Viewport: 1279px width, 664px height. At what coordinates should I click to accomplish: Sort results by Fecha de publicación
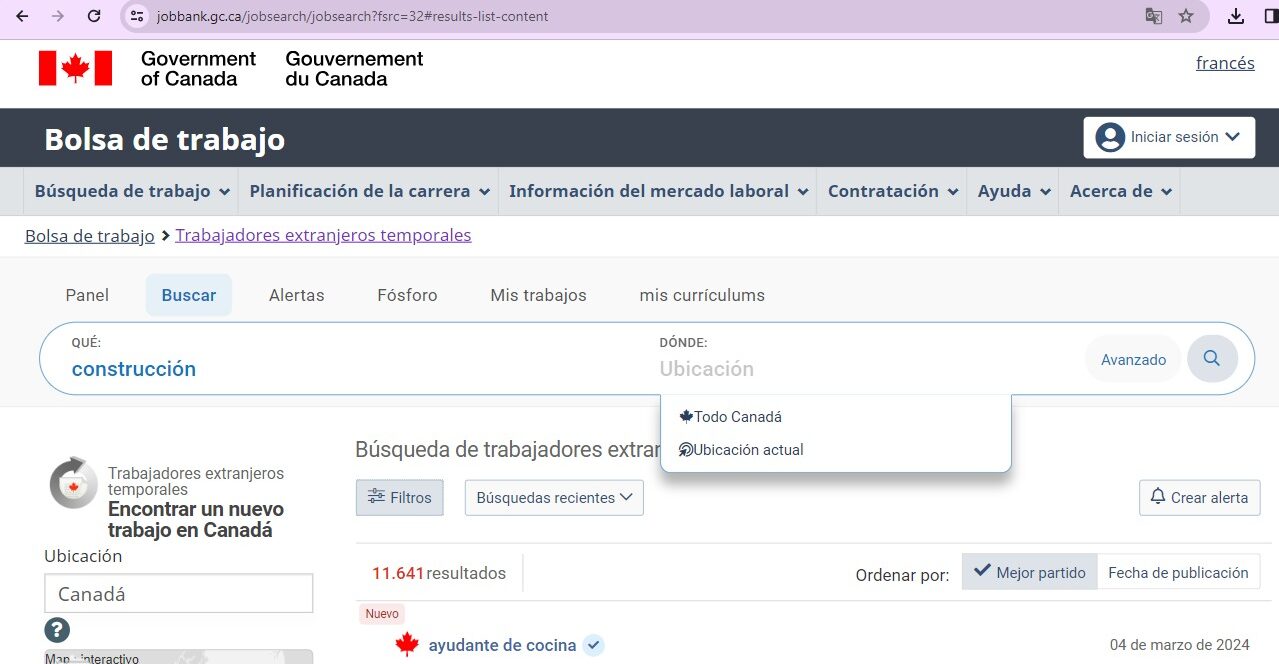coord(1178,573)
